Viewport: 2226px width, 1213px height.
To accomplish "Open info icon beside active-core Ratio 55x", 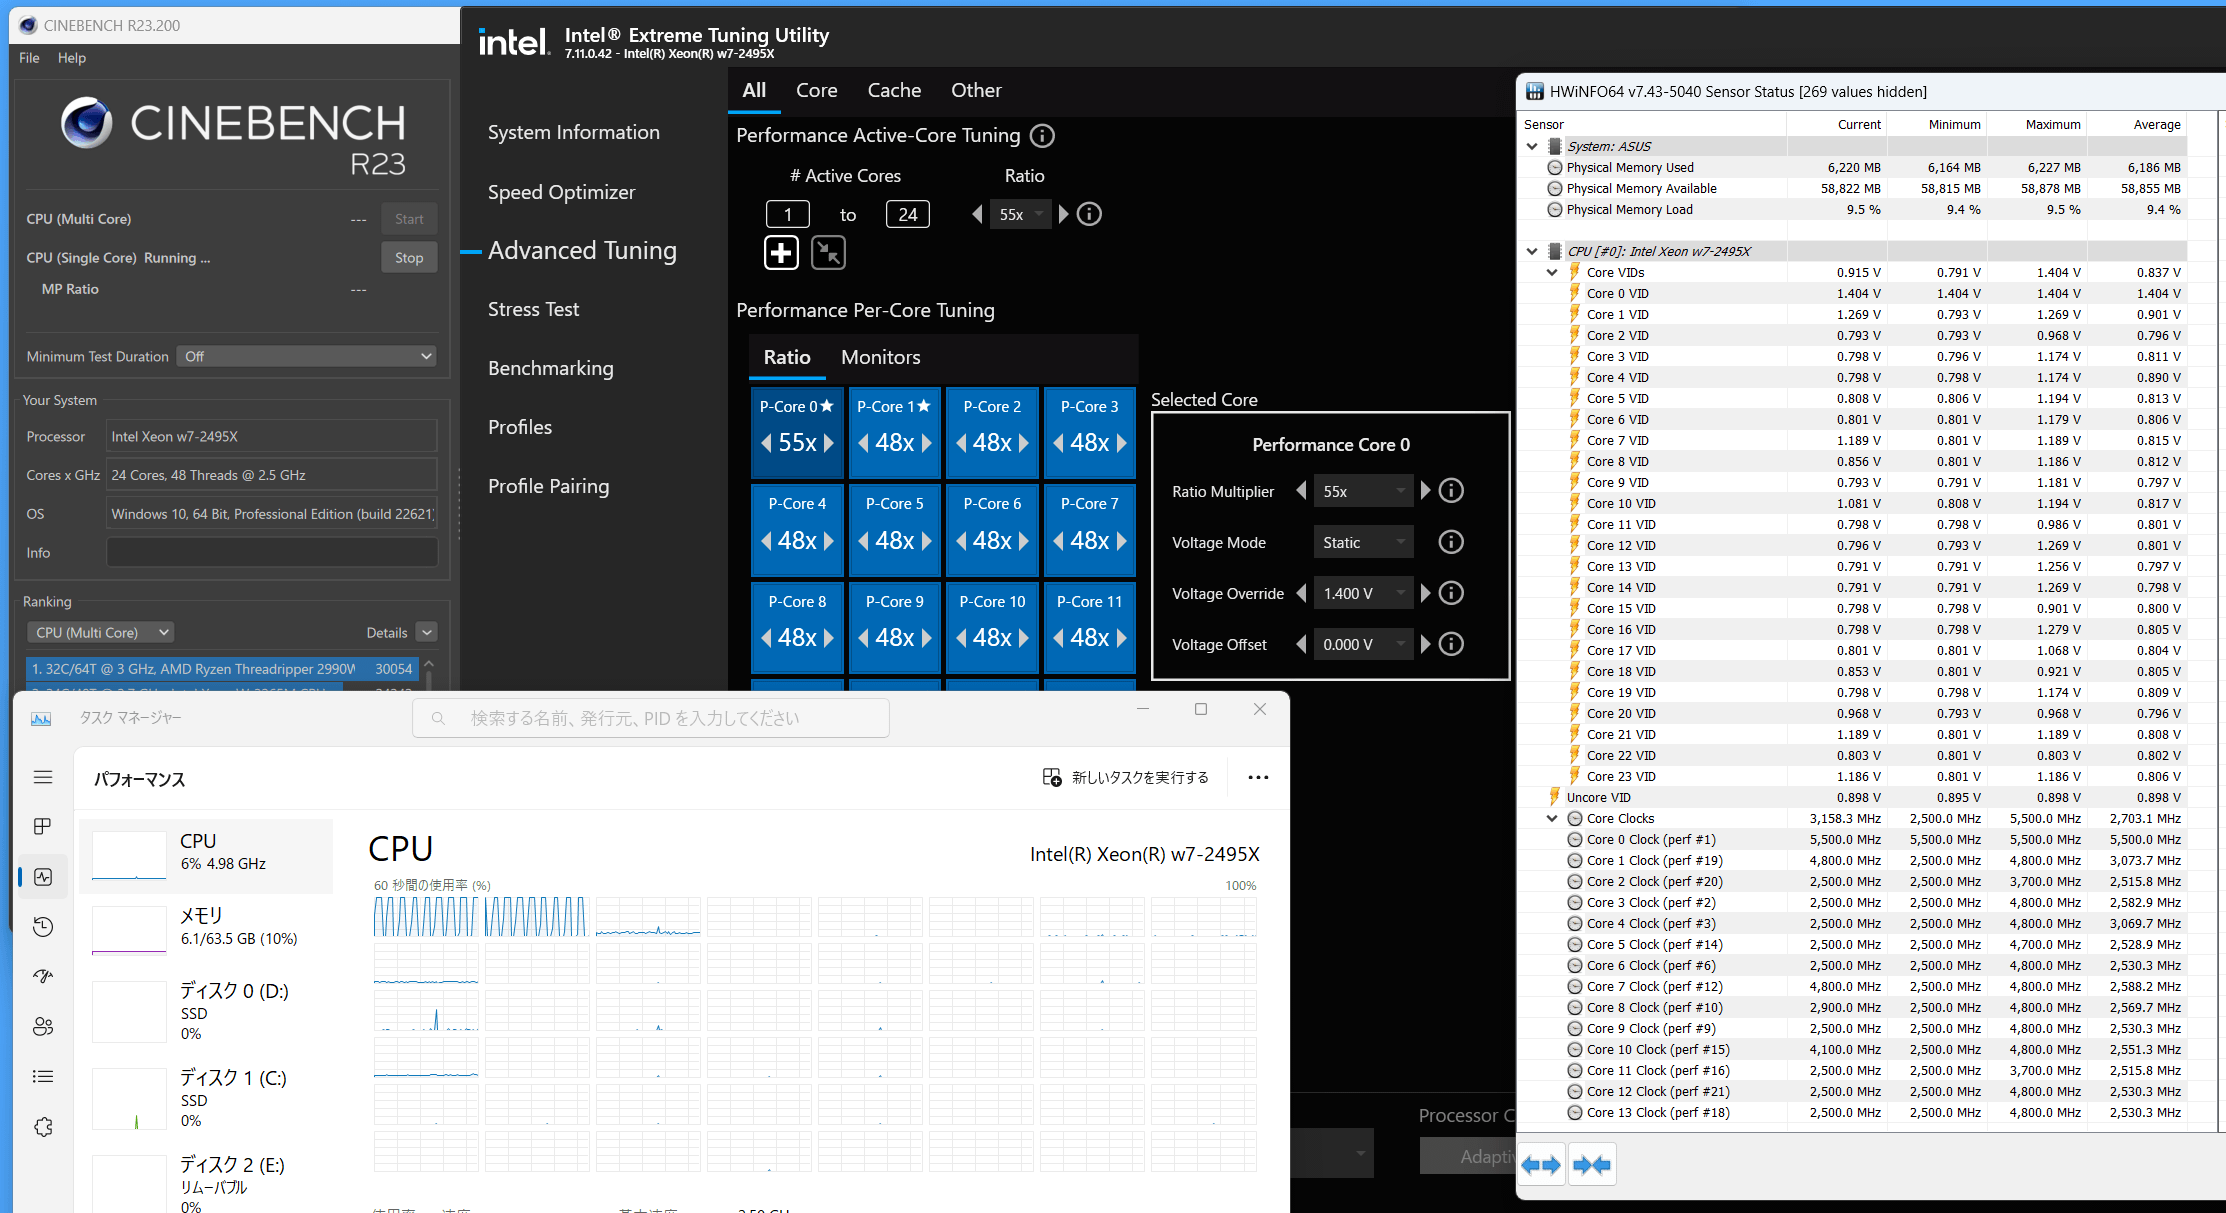I will coord(1089,214).
